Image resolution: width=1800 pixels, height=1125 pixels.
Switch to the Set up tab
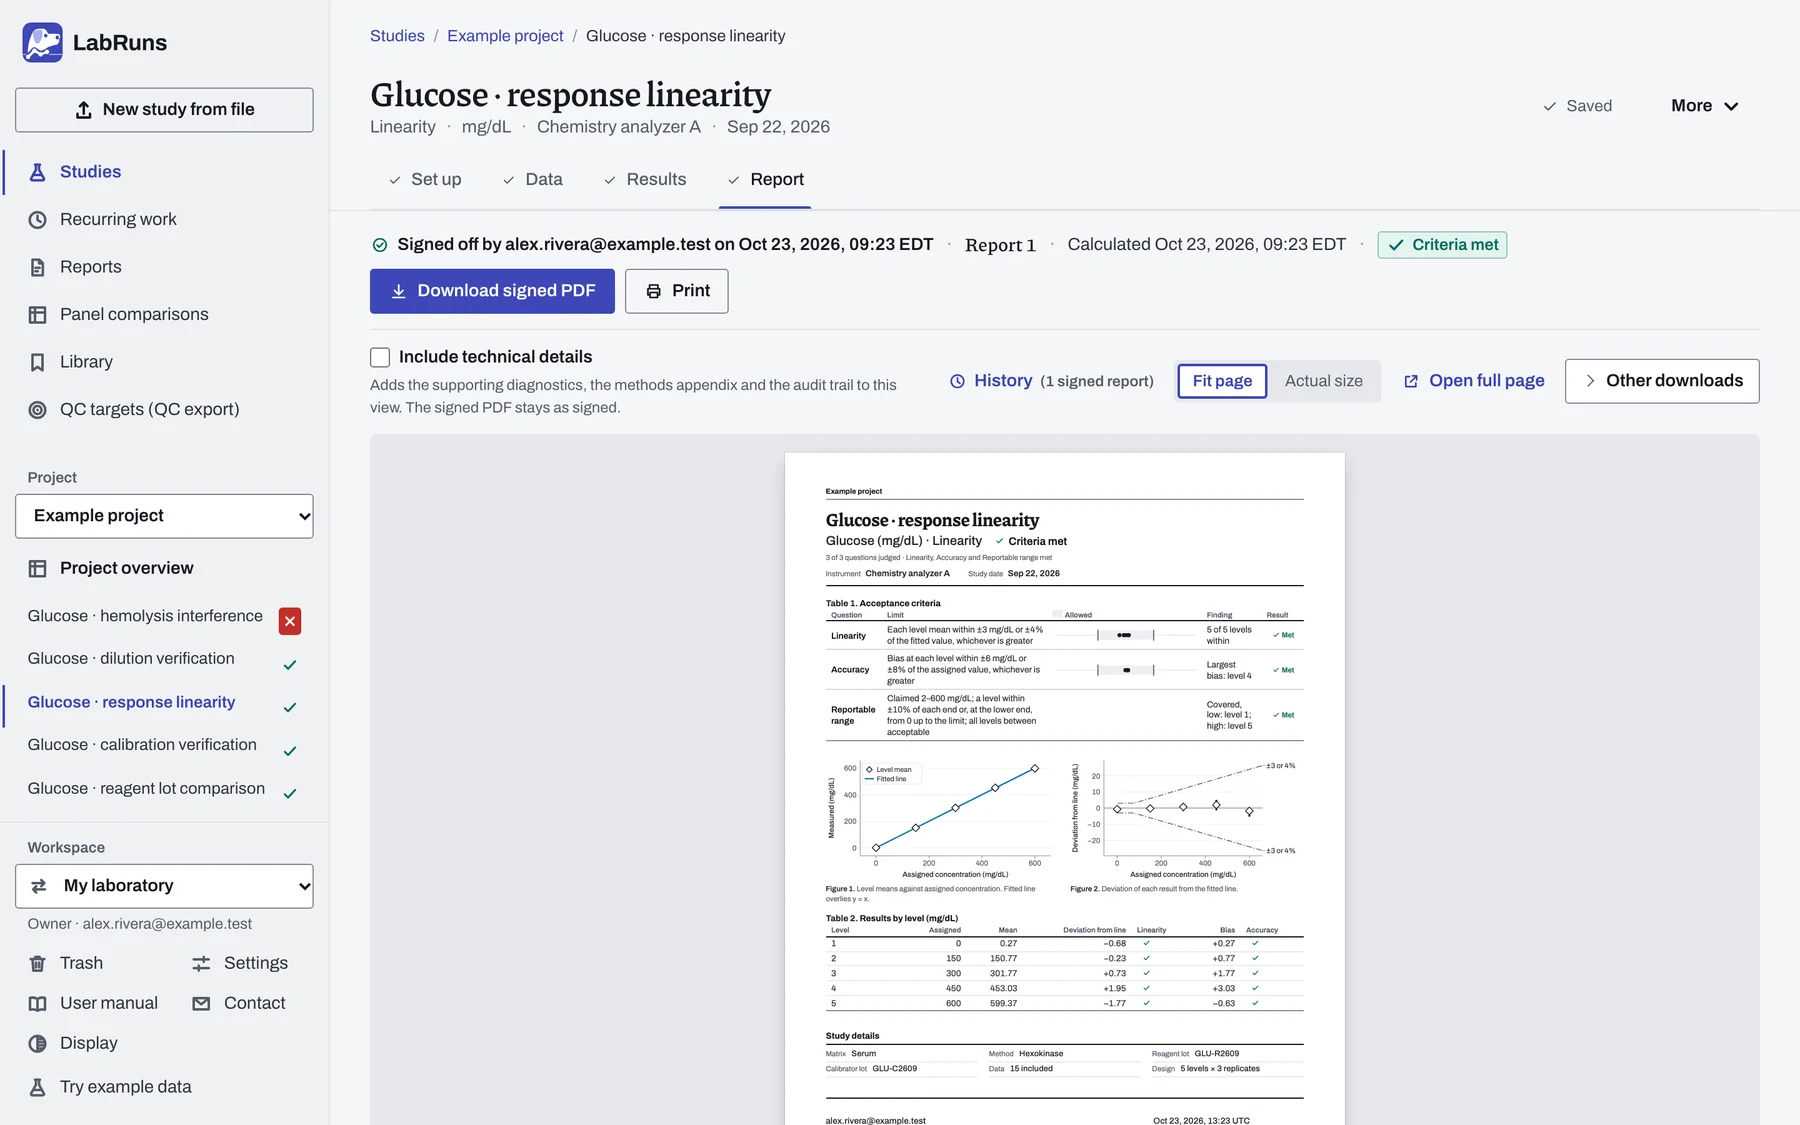(x=425, y=180)
